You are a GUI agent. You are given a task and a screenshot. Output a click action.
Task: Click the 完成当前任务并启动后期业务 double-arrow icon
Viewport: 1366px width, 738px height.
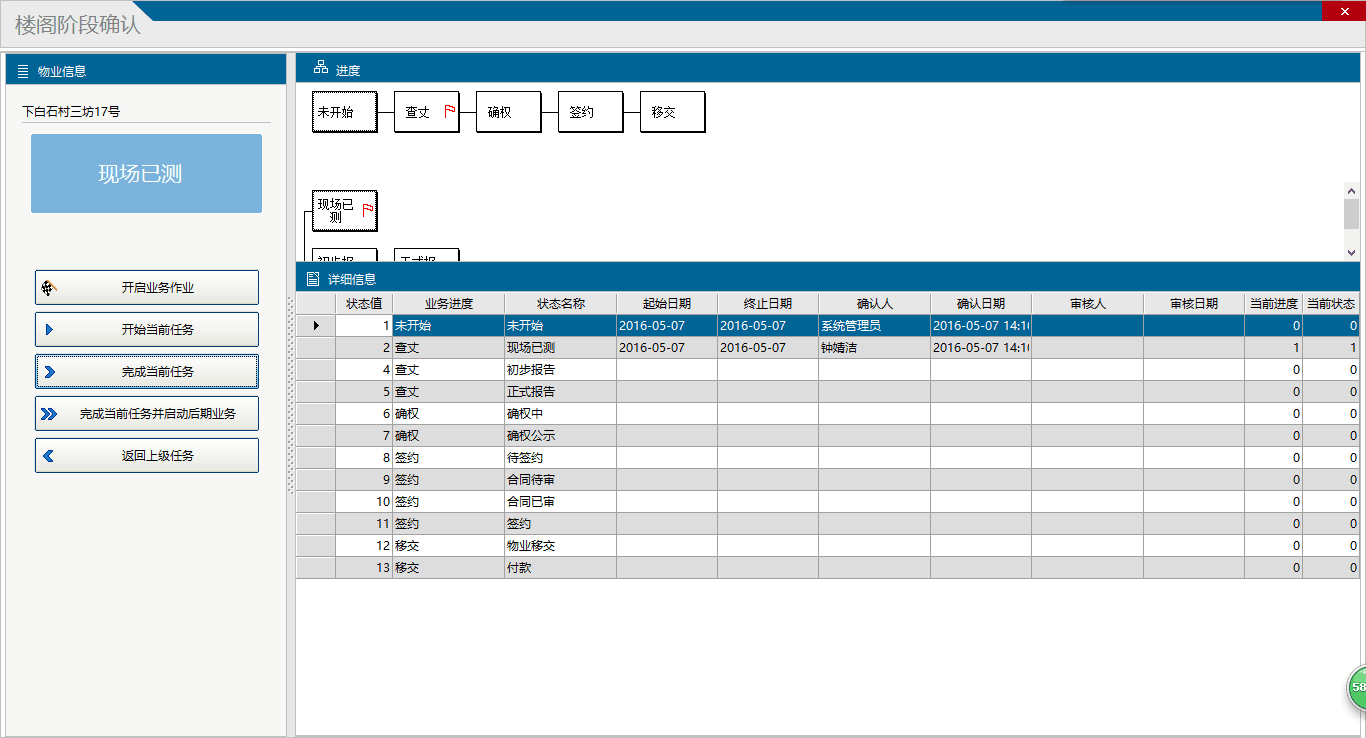pos(49,414)
